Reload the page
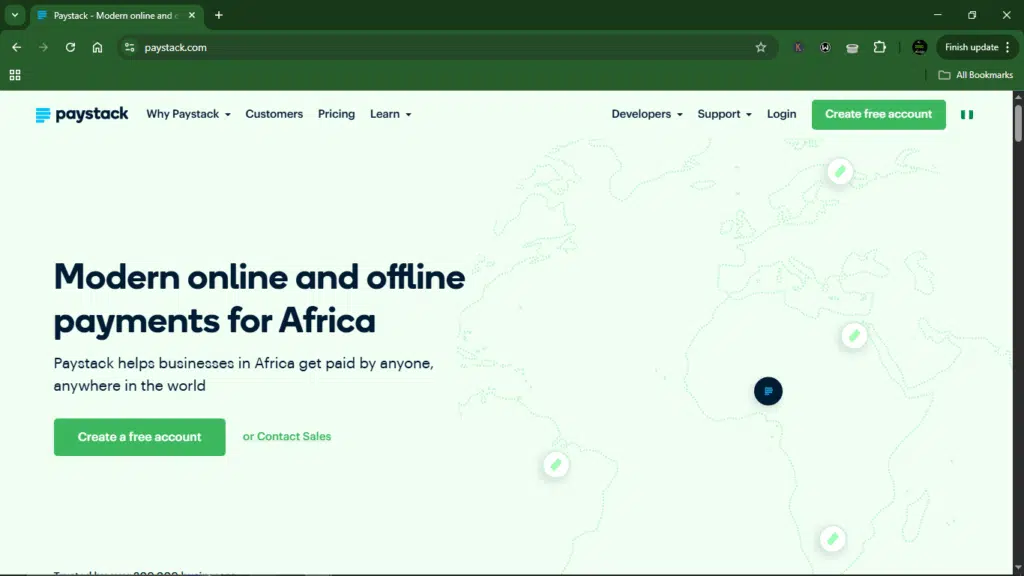1024x576 pixels. (70, 47)
